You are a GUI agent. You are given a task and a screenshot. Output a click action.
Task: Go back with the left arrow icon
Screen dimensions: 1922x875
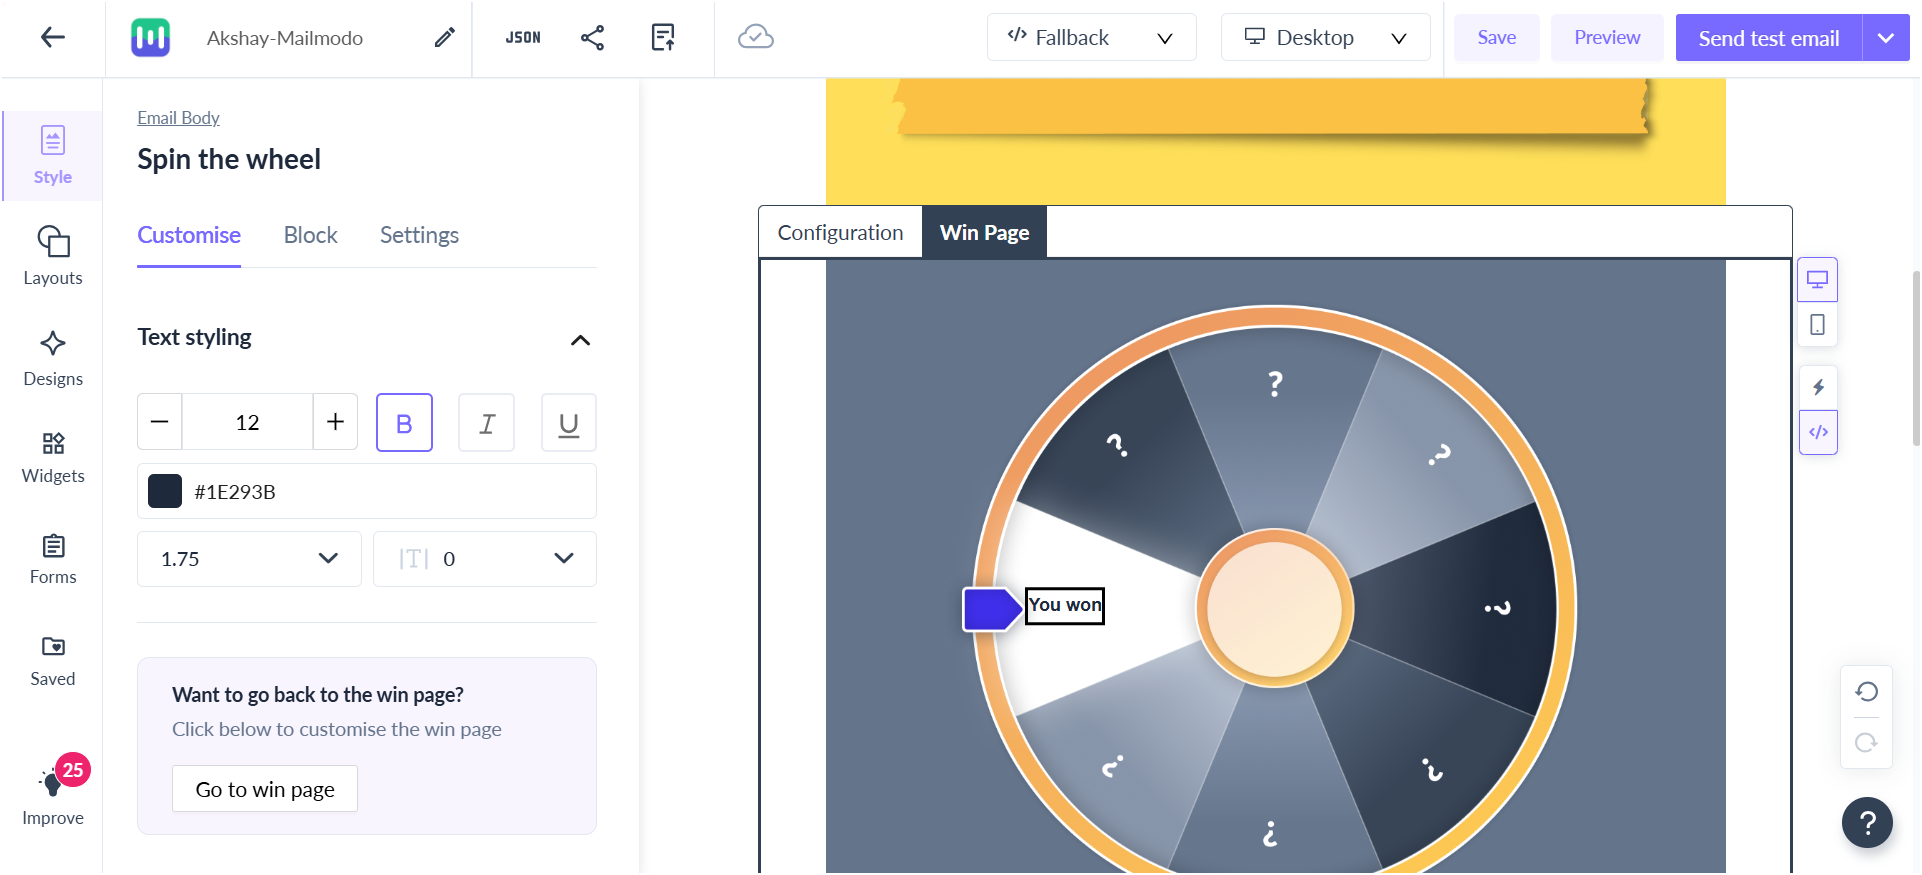click(x=53, y=38)
